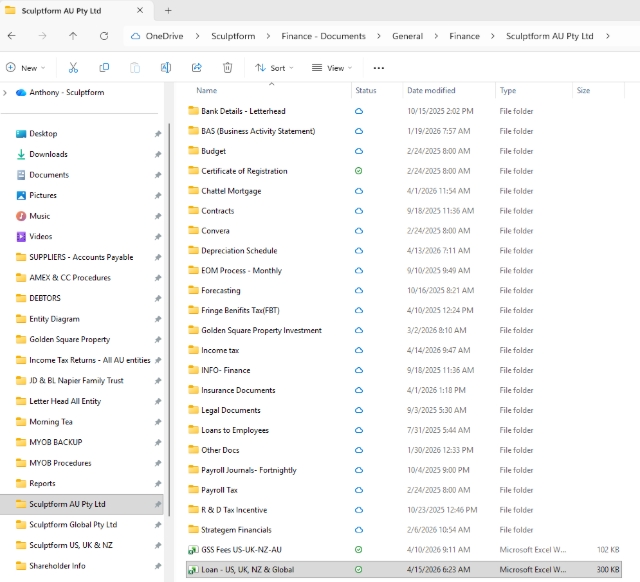This screenshot has height=582, width=640.
Task: Click the Pictures icon in sidebar
Action: pos(21,195)
